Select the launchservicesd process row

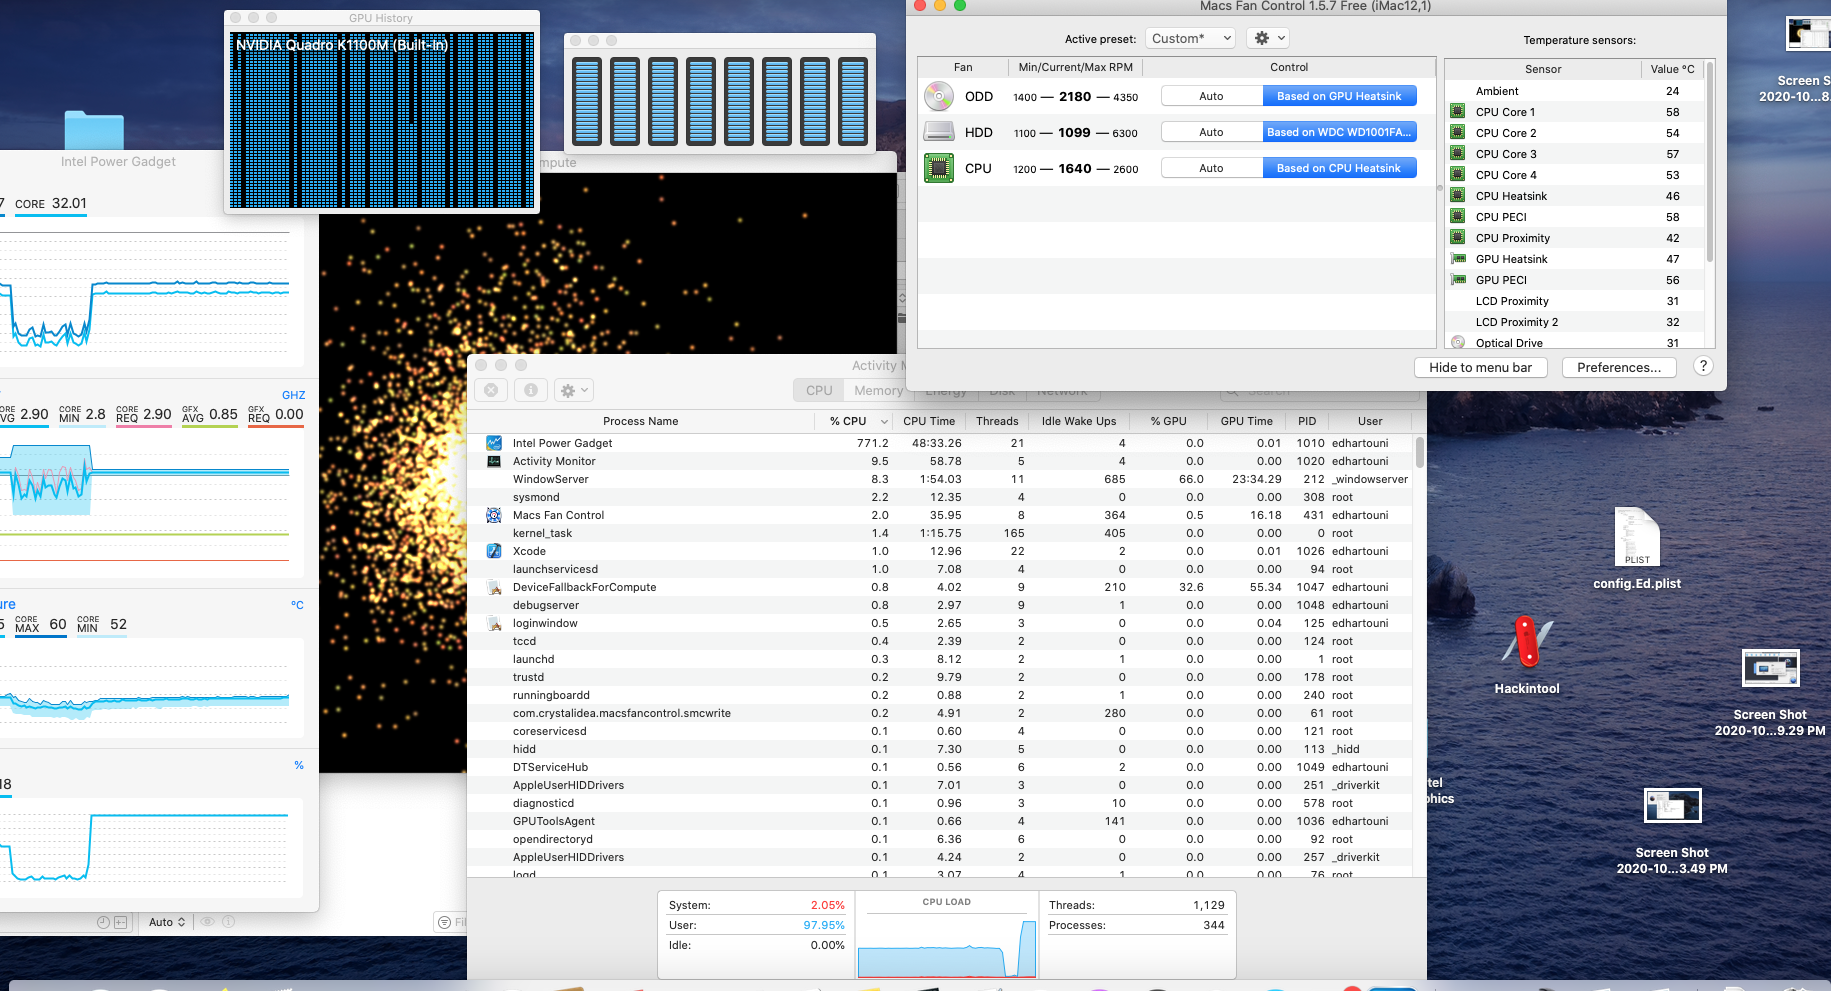941,569
